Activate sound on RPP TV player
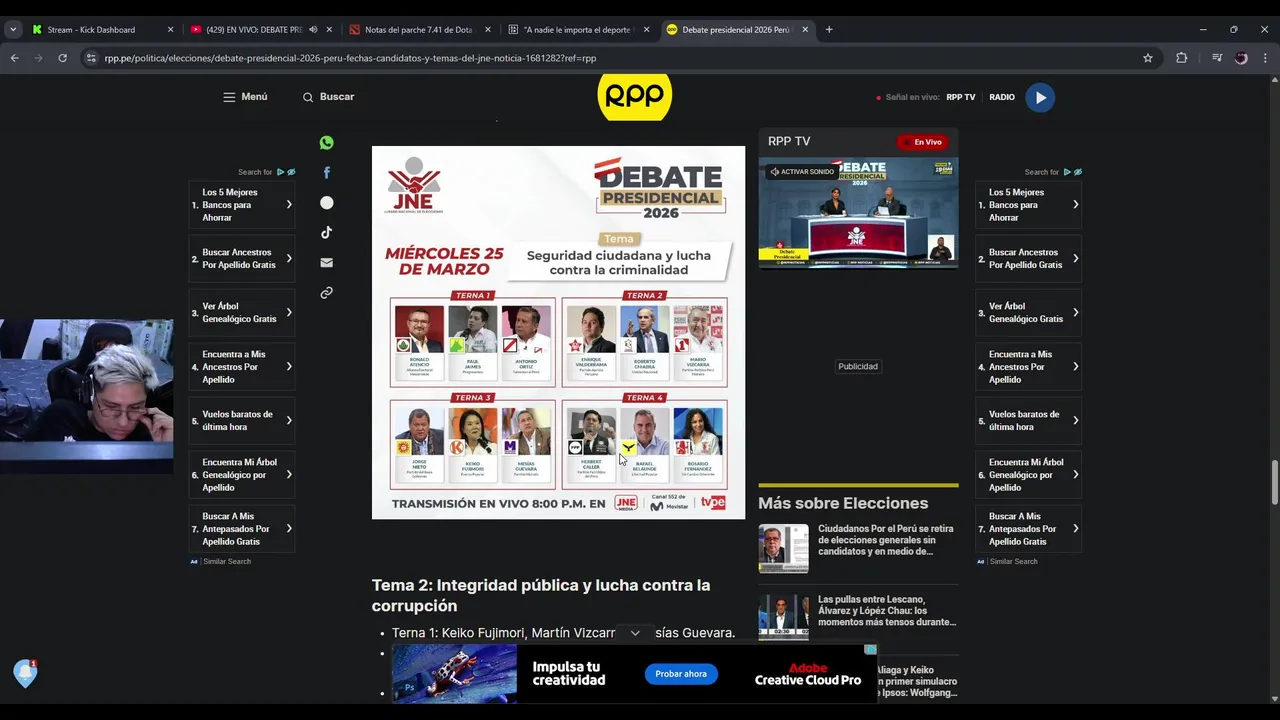The height and width of the screenshot is (720, 1280). coord(802,172)
